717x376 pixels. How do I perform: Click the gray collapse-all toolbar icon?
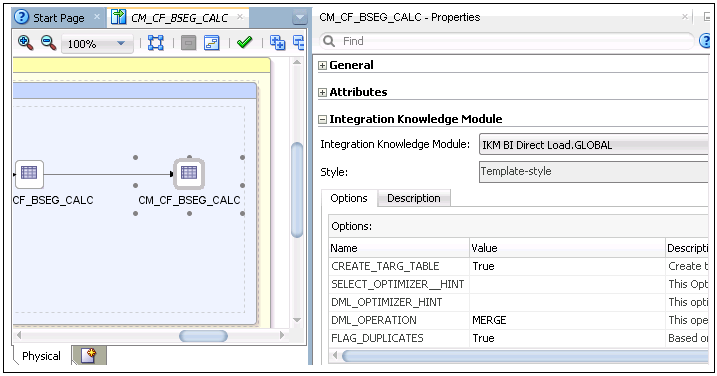(x=188, y=43)
